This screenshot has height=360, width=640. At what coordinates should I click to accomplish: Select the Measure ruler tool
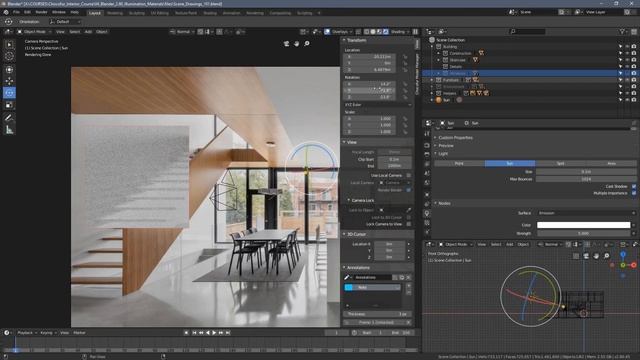coord(9,130)
